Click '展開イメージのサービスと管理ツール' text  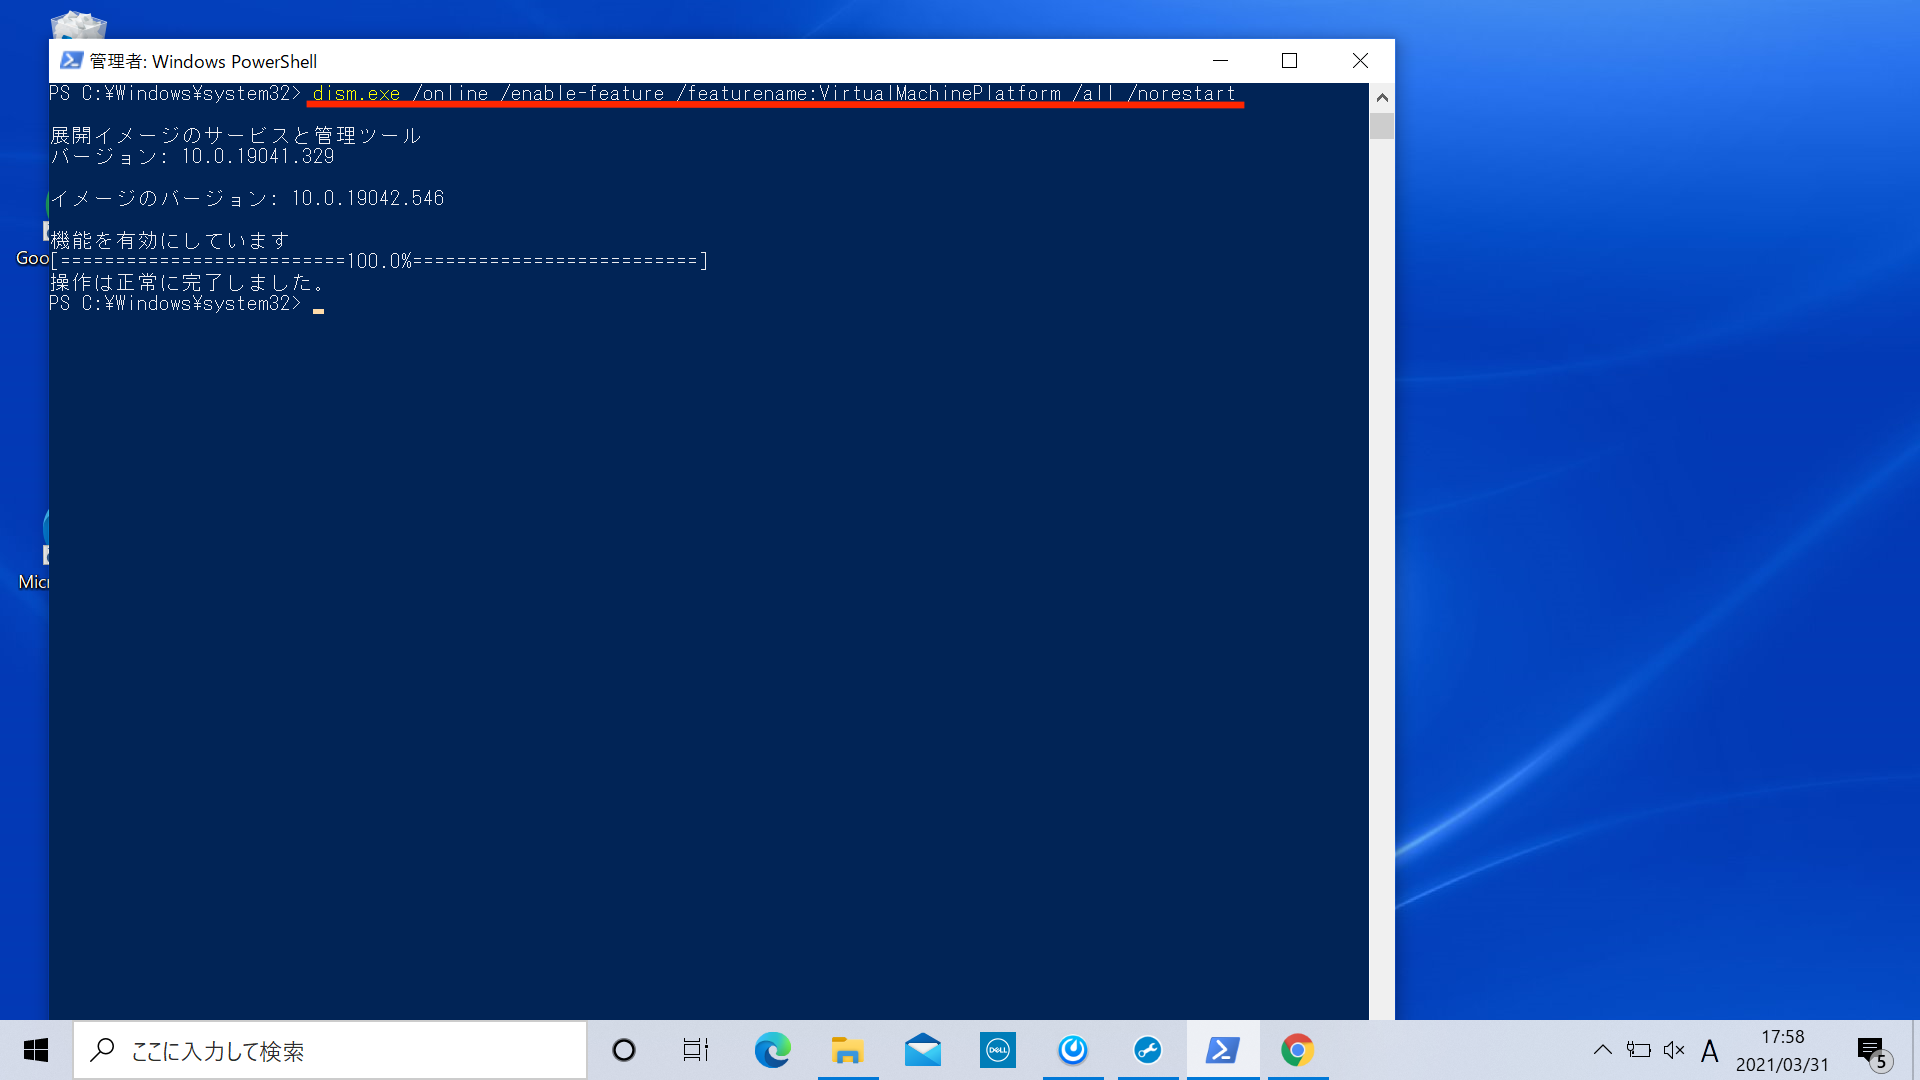pos(236,135)
